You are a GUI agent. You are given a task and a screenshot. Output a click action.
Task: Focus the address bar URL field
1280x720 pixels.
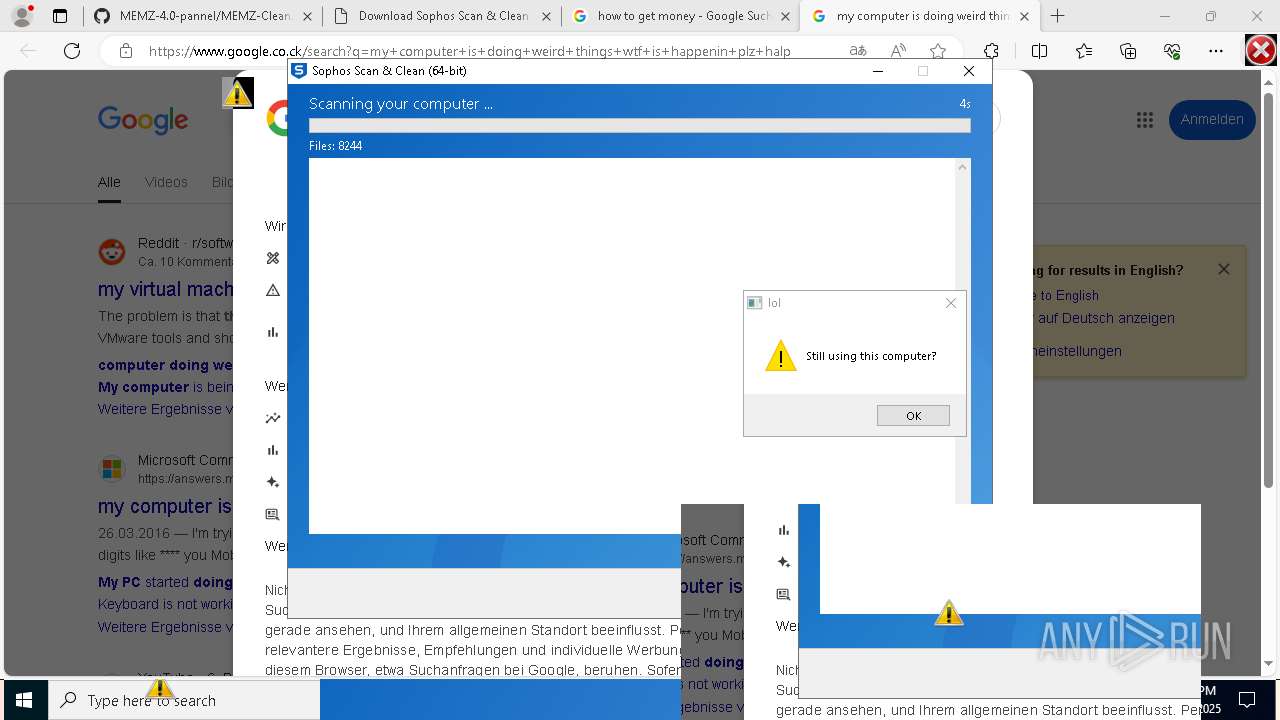point(470,51)
